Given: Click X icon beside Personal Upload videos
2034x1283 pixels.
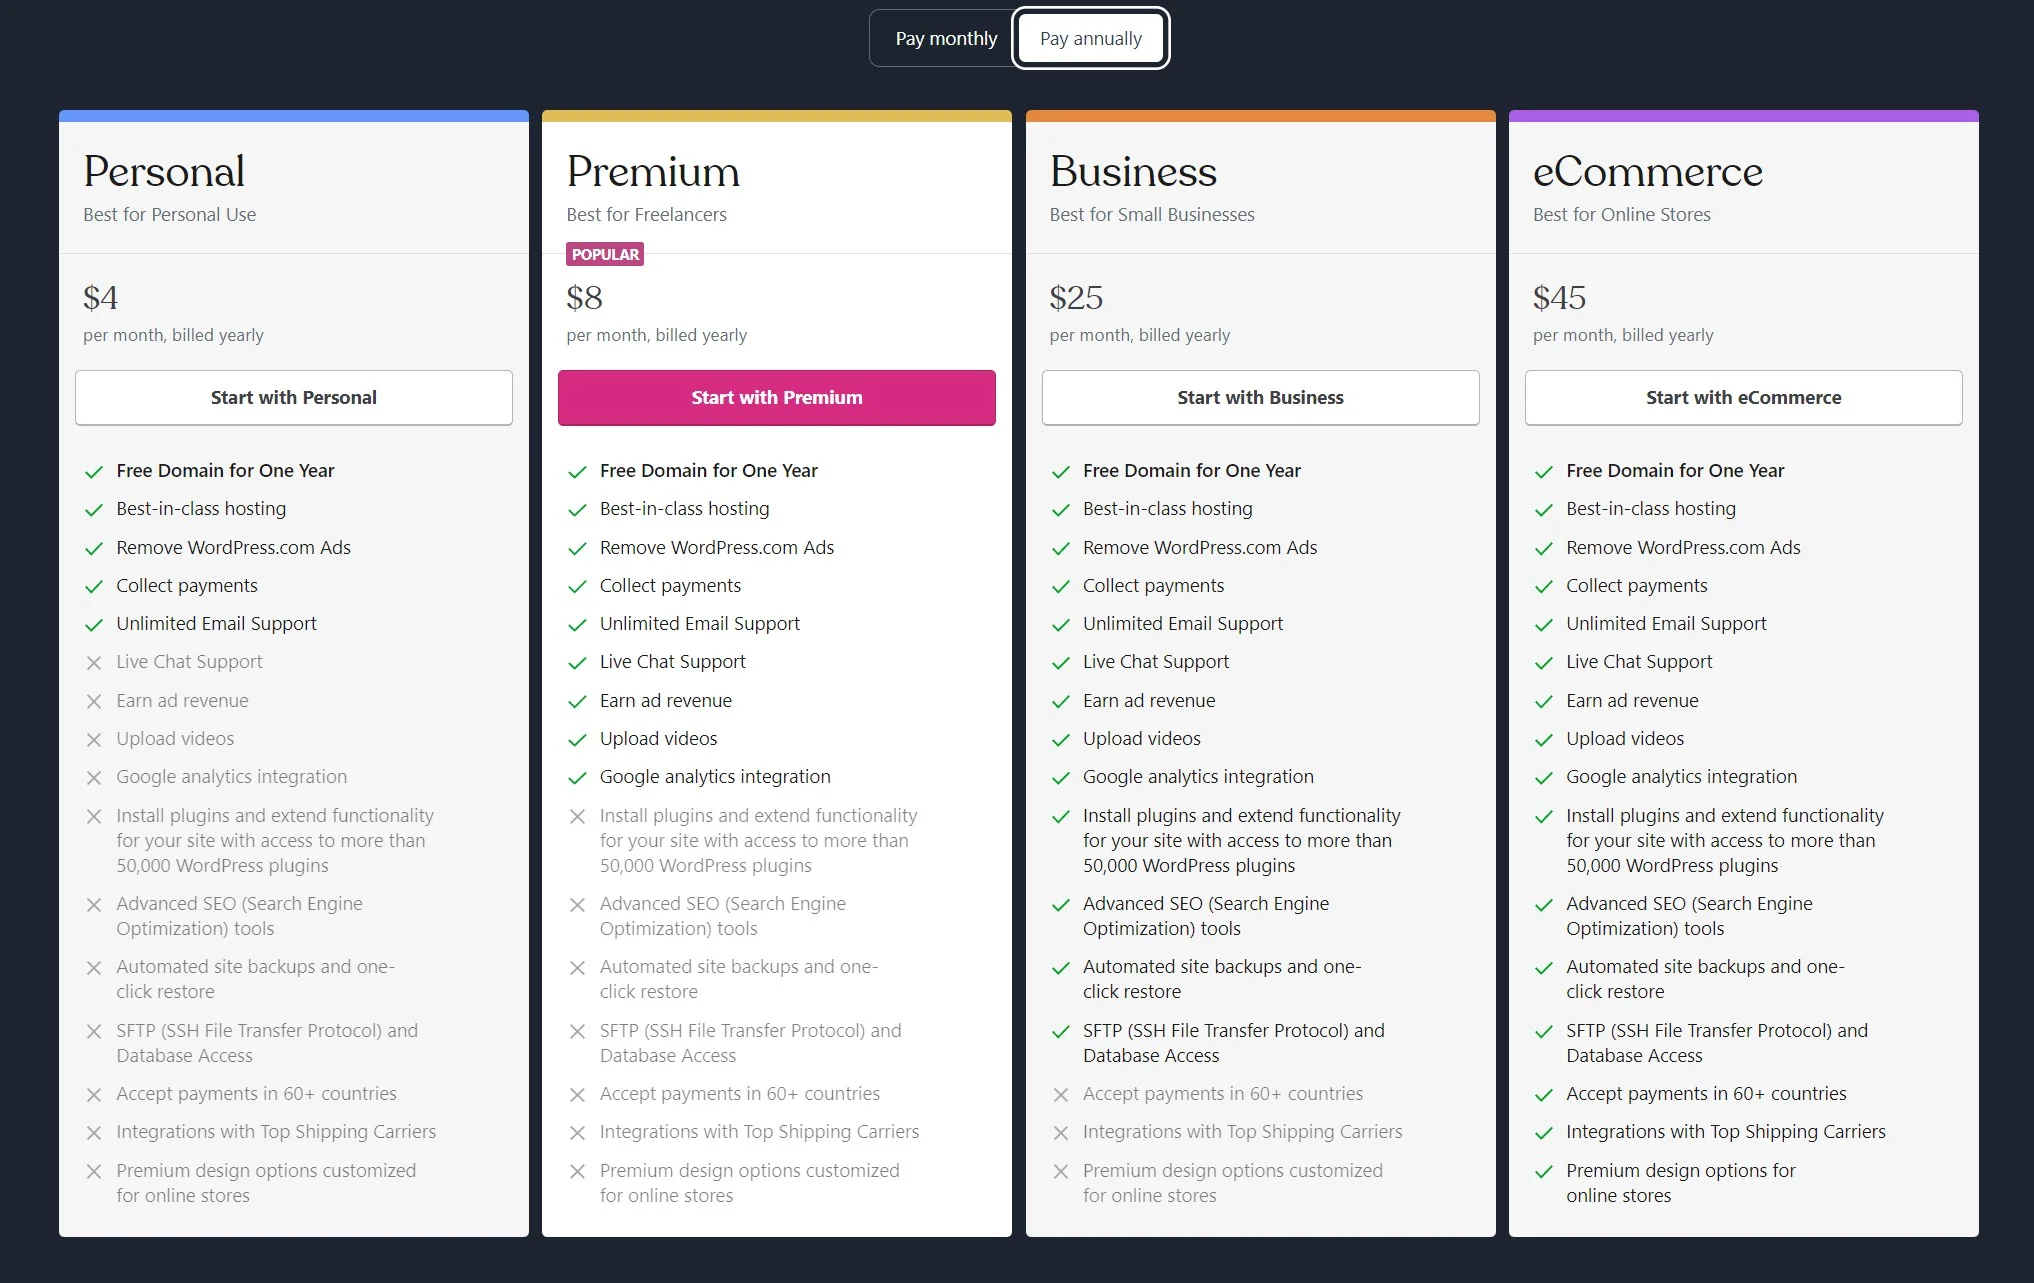Looking at the screenshot, I should [94, 740].
